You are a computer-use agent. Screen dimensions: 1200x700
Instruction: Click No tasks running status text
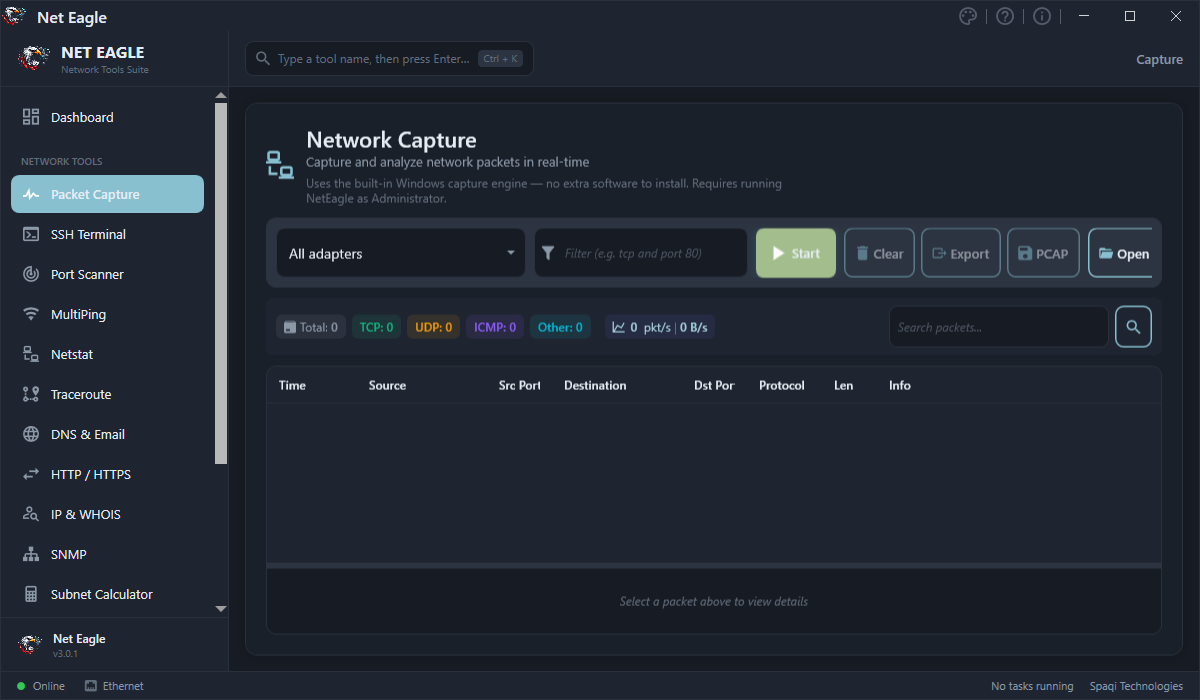click(x=1032, y=686)
